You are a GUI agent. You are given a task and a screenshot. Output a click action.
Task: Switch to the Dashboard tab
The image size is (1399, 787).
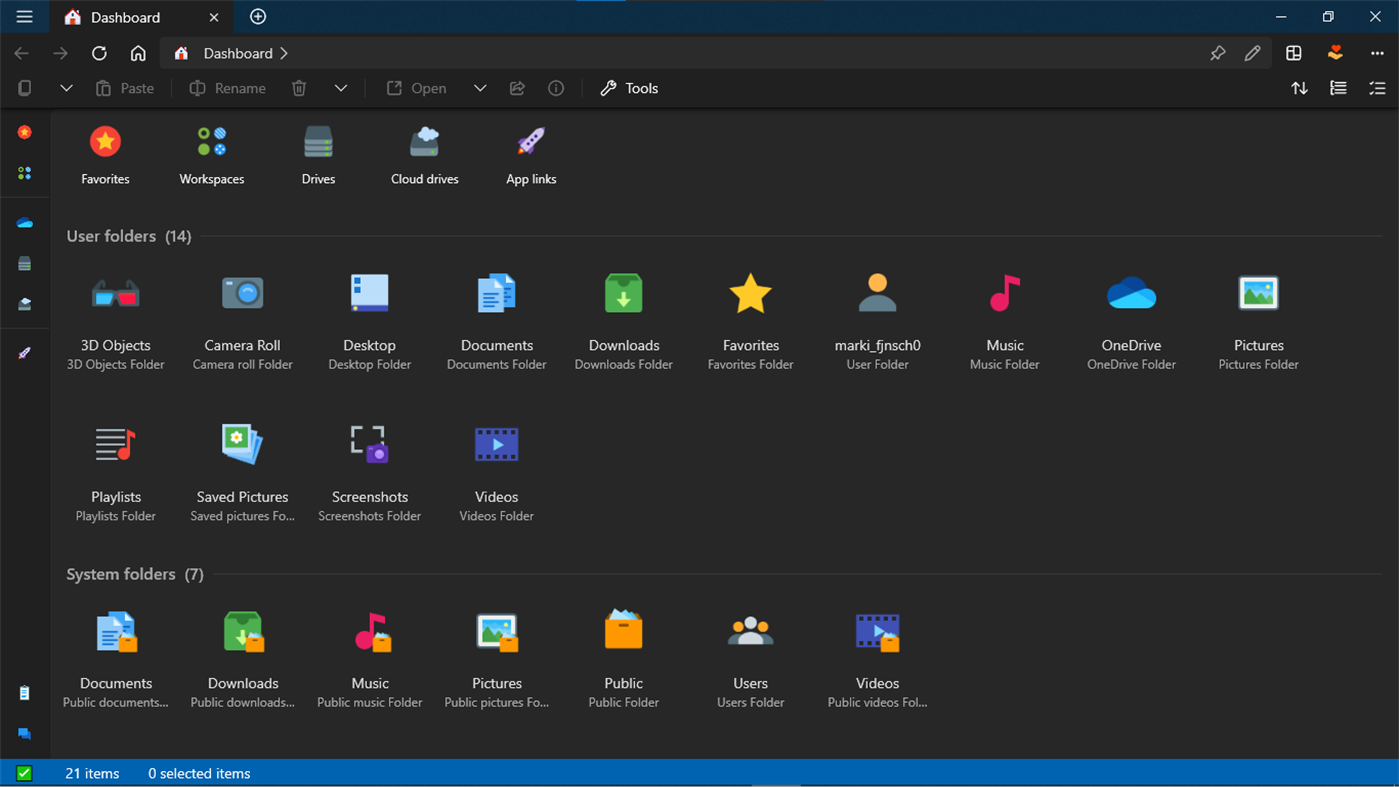coord(125,17)
